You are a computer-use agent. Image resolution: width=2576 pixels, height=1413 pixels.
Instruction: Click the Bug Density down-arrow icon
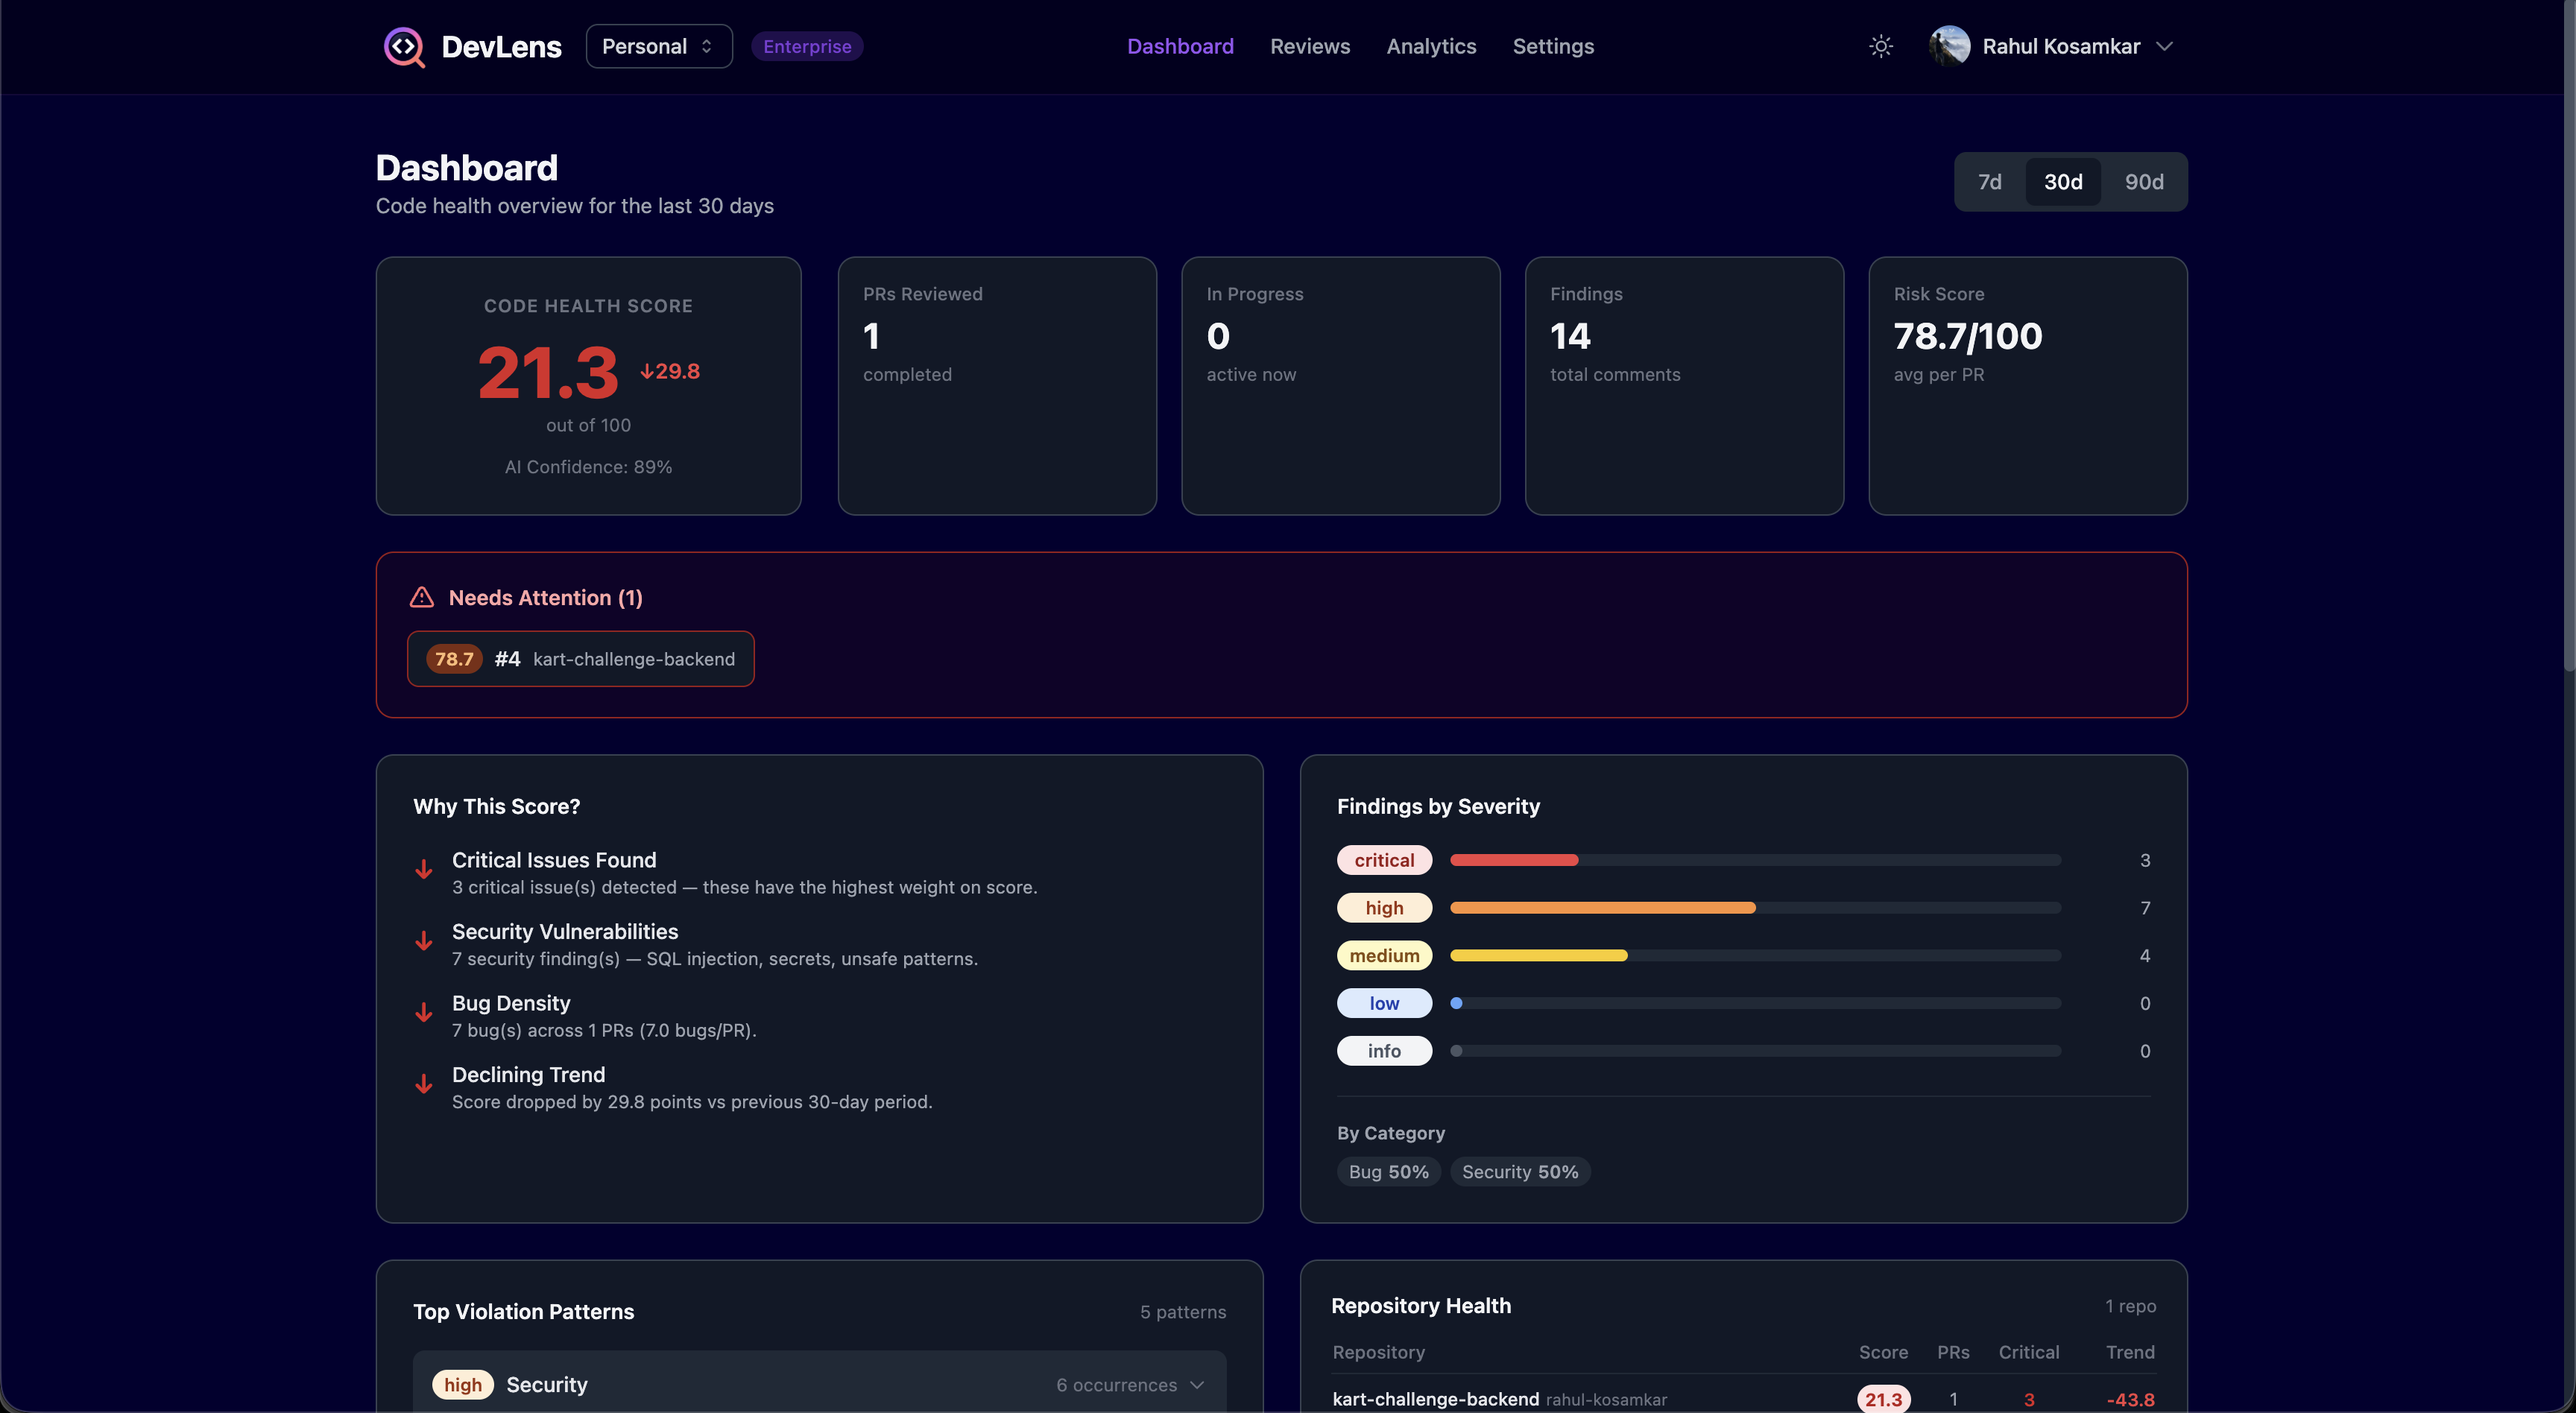pos(424,1012)
